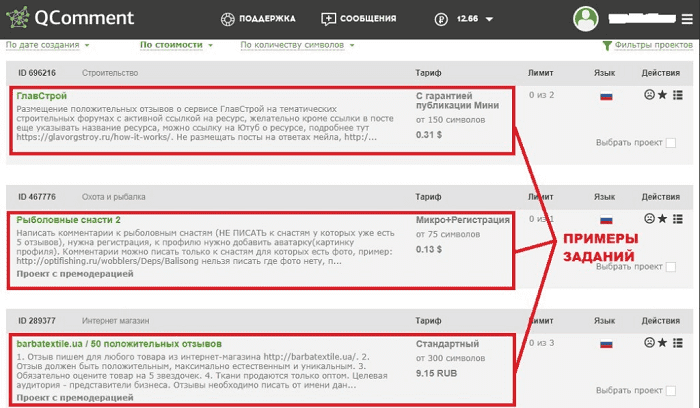This screenshot has height=408, width=700.
Task: Click the от 300 символов text
Action: pos(450,358)
